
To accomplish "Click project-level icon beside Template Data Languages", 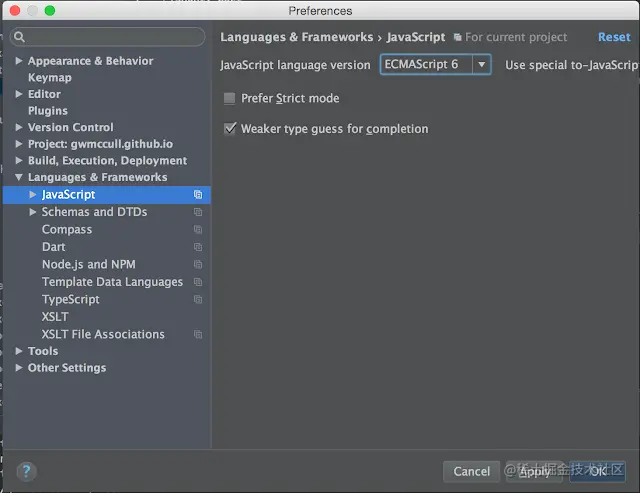I will [x=198, y=282].
